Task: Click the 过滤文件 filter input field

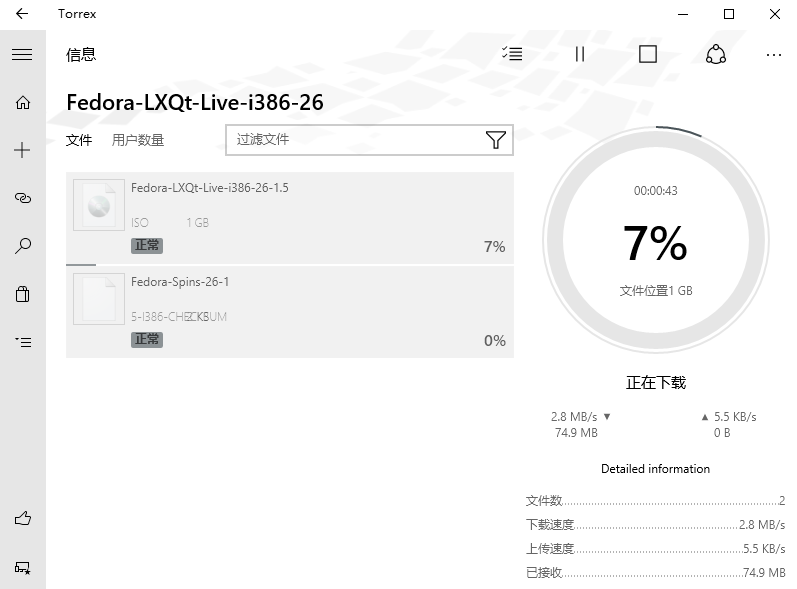Action: click(355, 140)
